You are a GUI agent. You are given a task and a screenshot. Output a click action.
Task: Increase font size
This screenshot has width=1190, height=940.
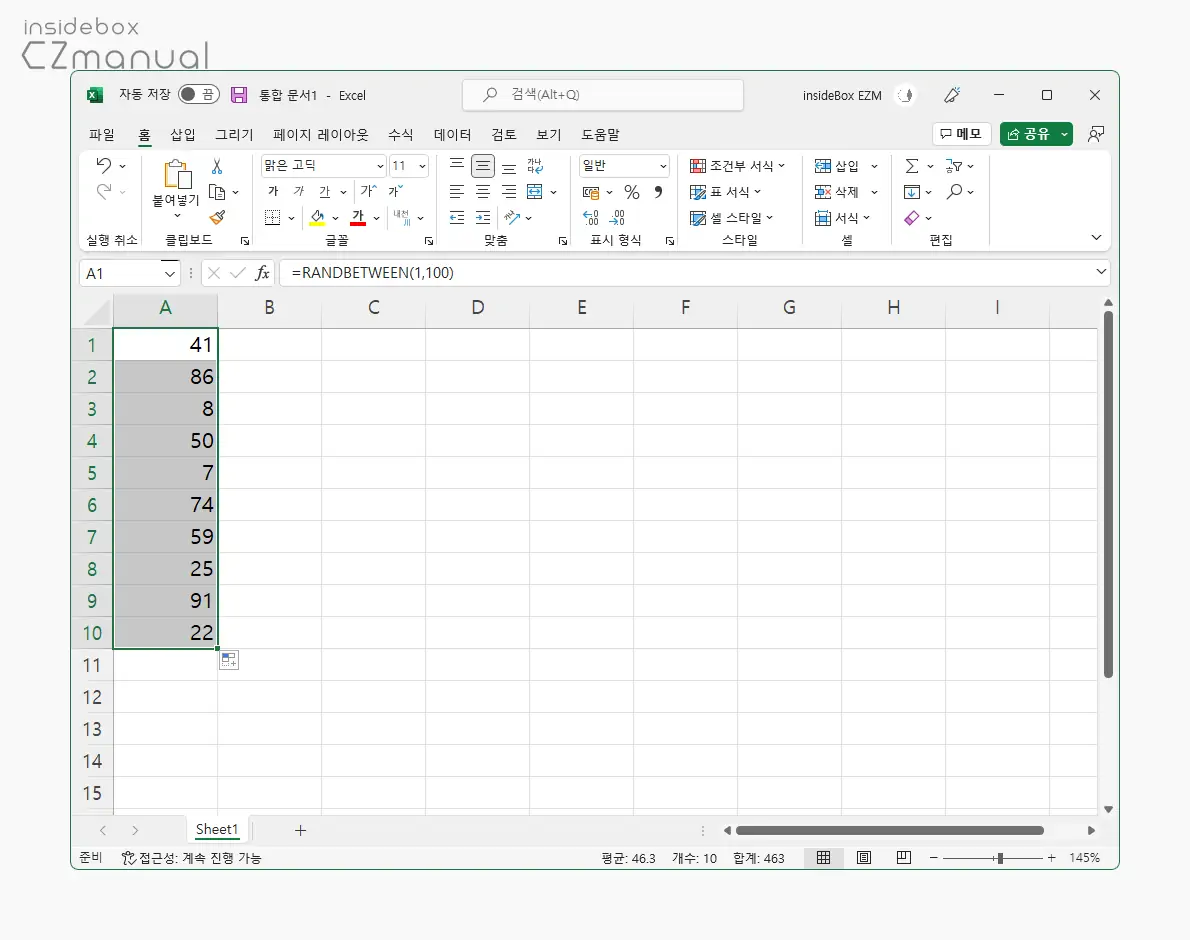pos(368,191)
